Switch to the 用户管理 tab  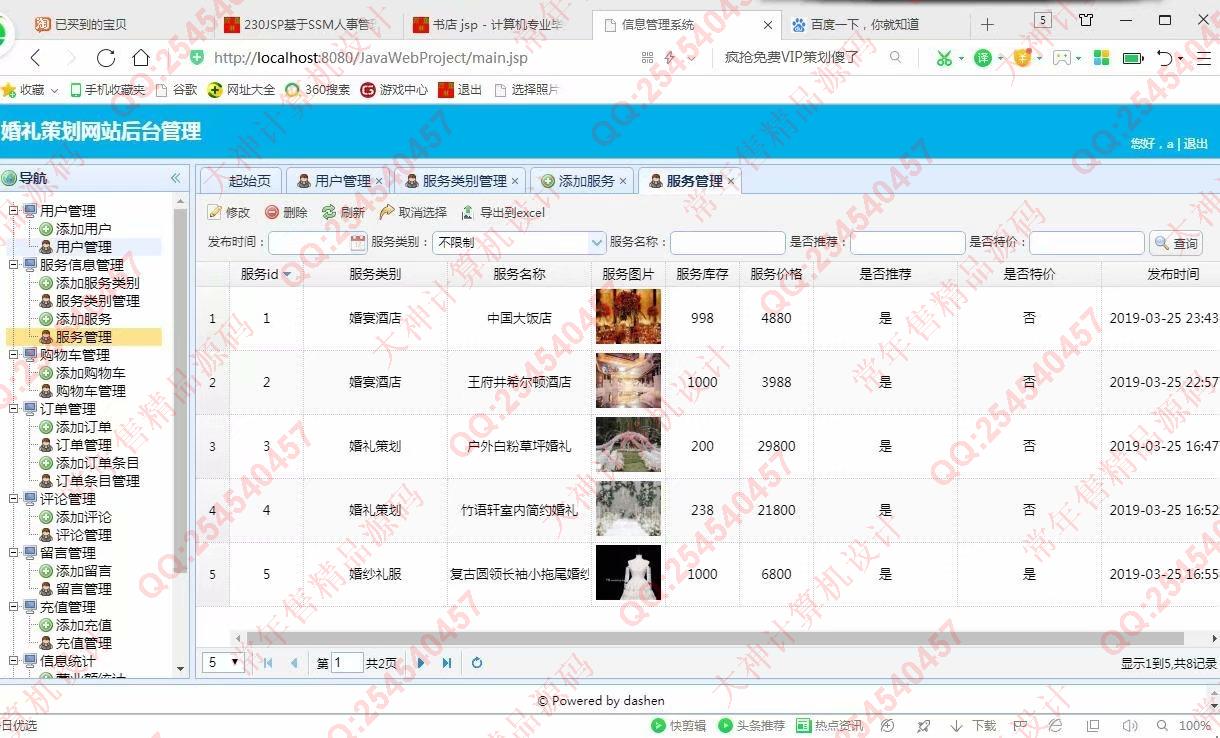[x=335, y=181]
